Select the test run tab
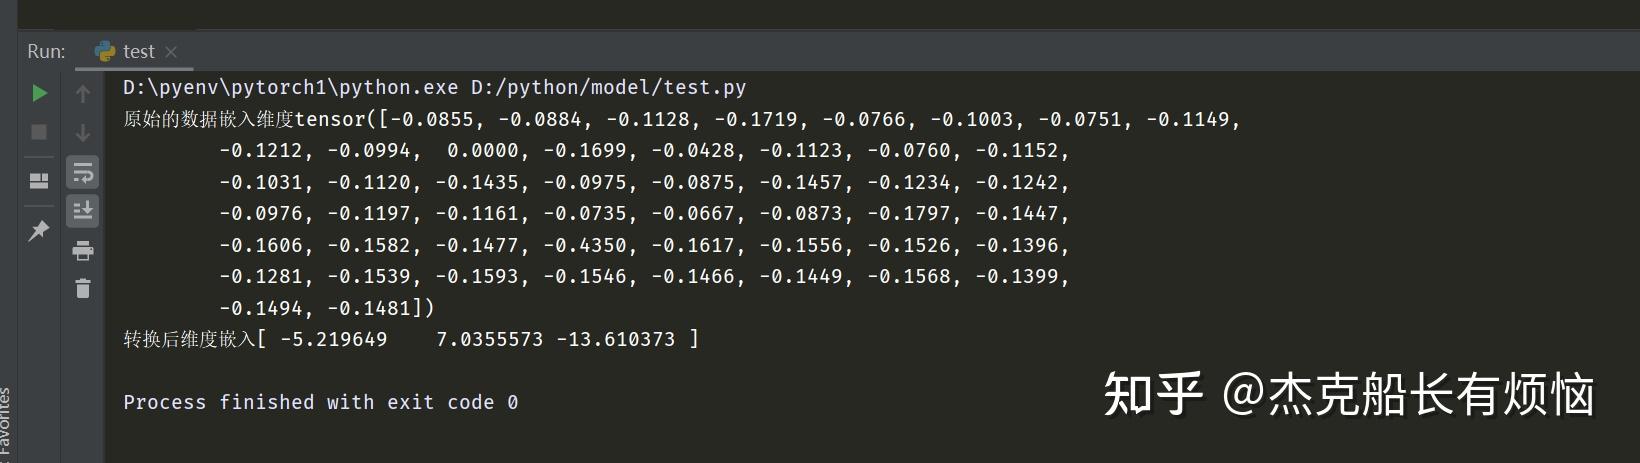 (138, 51)
